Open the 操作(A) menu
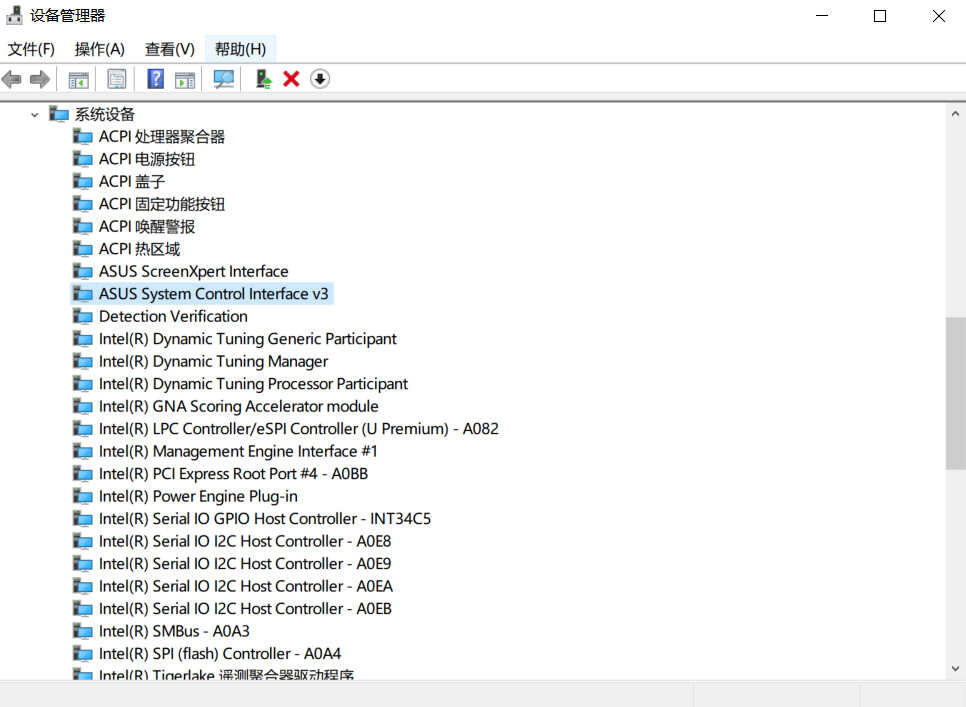 (x=99, y=49)
